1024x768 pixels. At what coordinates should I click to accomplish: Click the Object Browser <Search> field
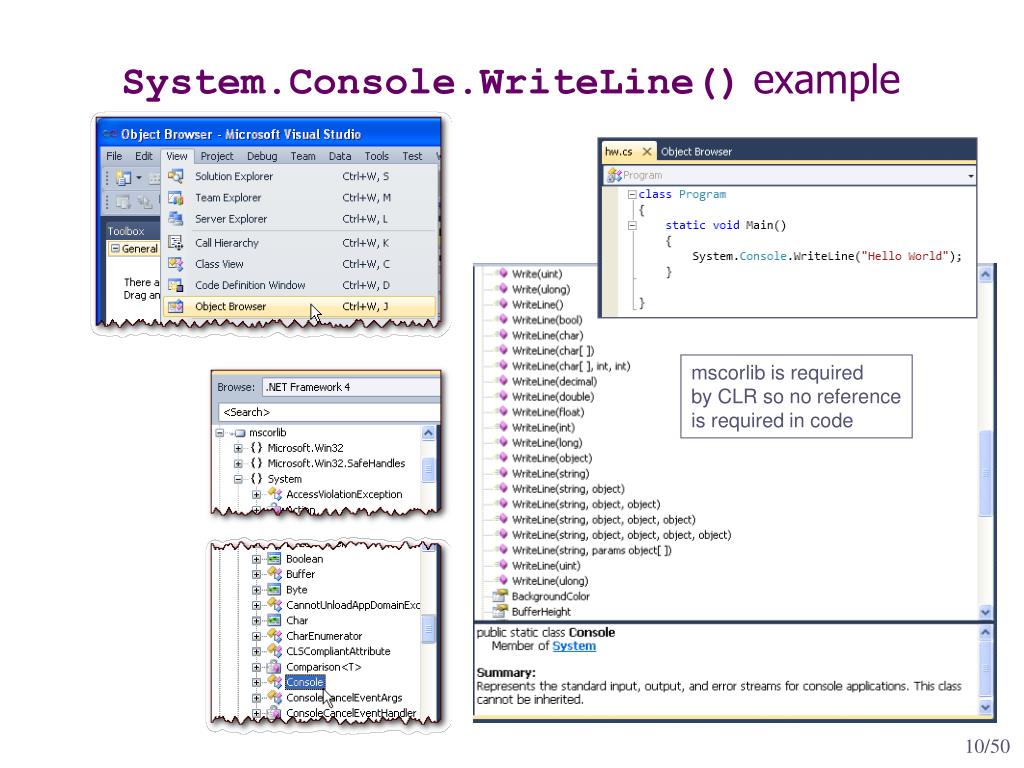pyautogui.click(x=329, y=412)
